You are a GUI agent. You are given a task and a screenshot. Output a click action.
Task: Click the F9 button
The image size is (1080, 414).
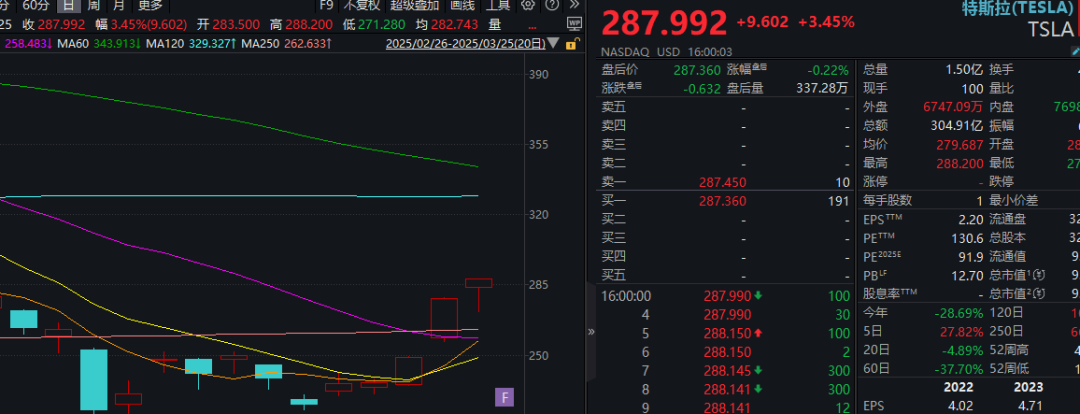pyautogui.click(x=326, y=6)
